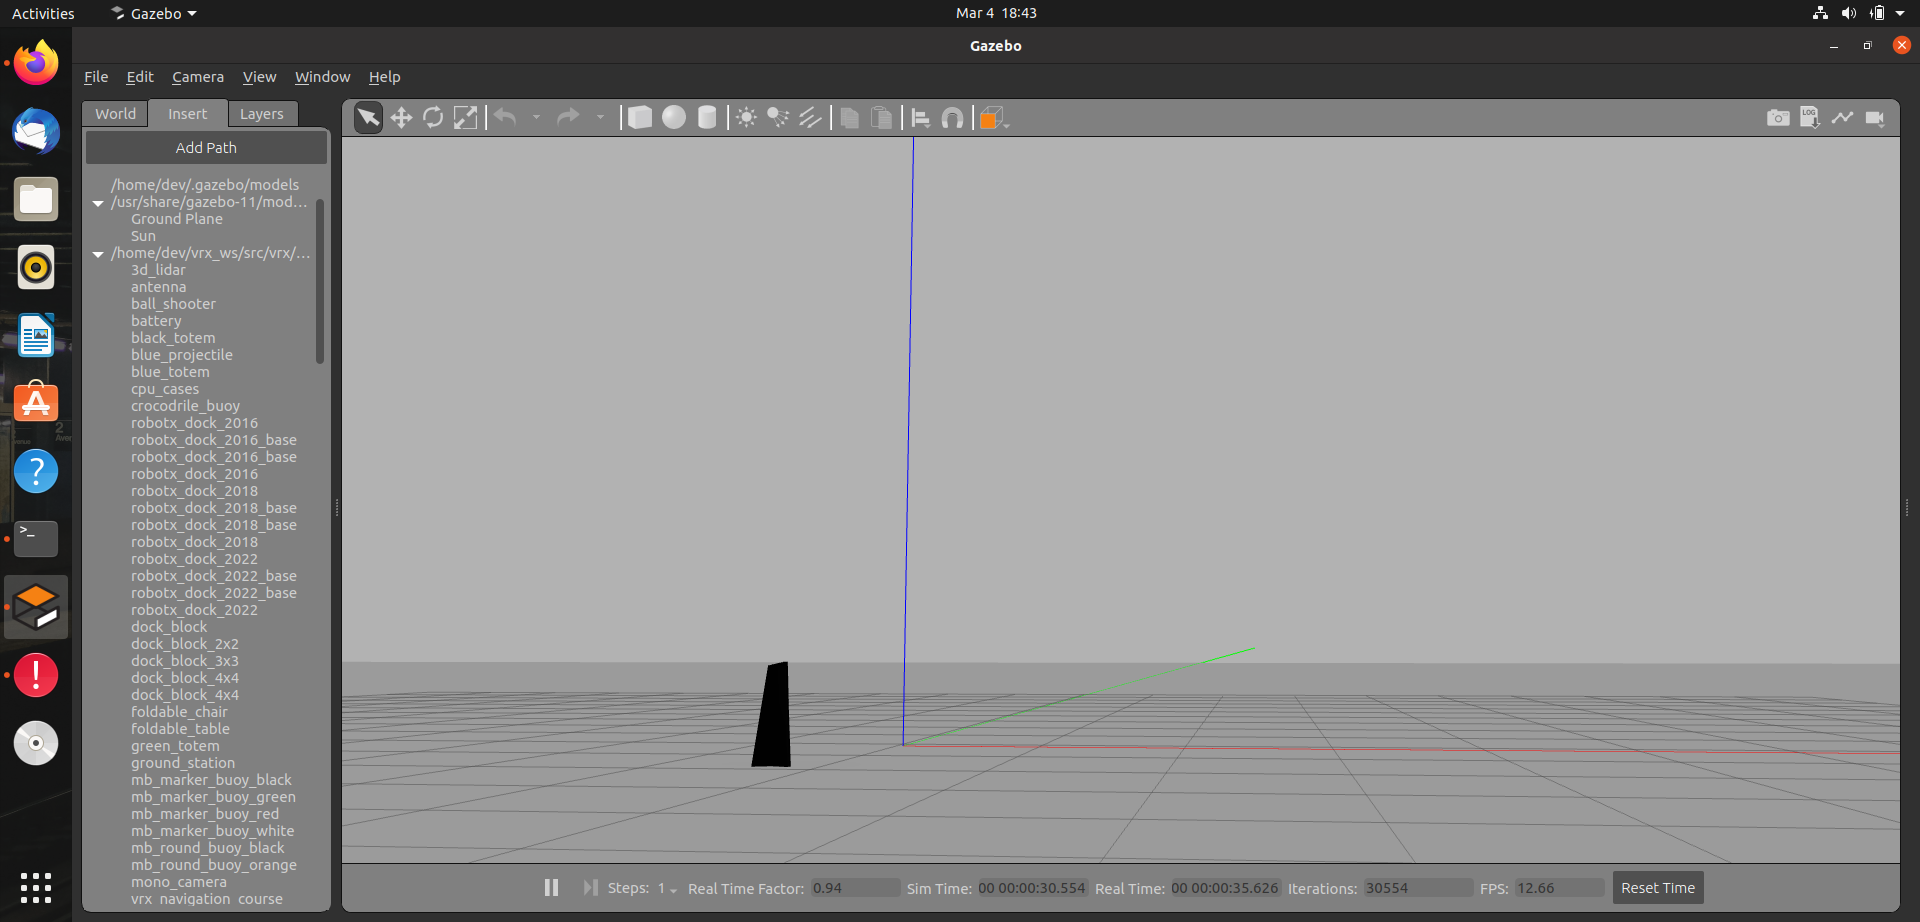
Task: Pause the running simulation
Action: point(551,887)
